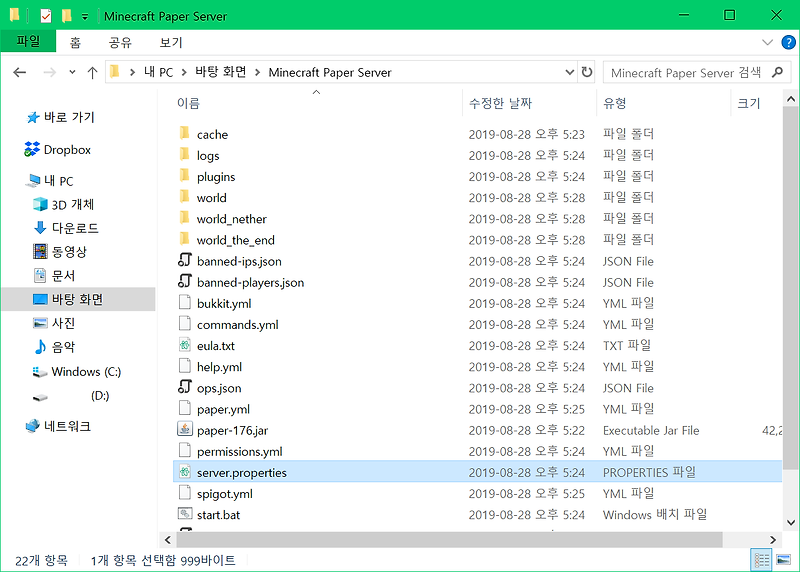Click the ops.json file icon
Image resolution: width=800 pixels, height=572 pixels.
pyautogui.click(x=185, y=387)
